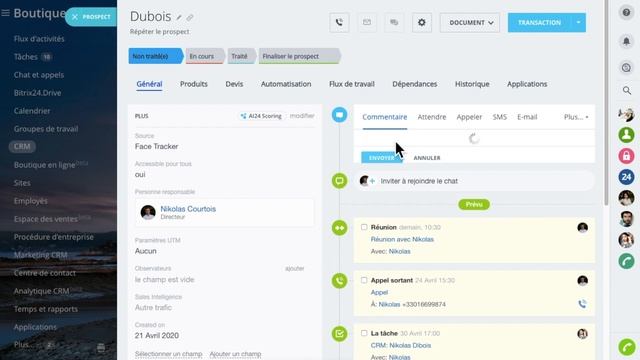Open prospect settings with the gear icon
The width and height of the screenshot is (640, 360).
point(422,22)
